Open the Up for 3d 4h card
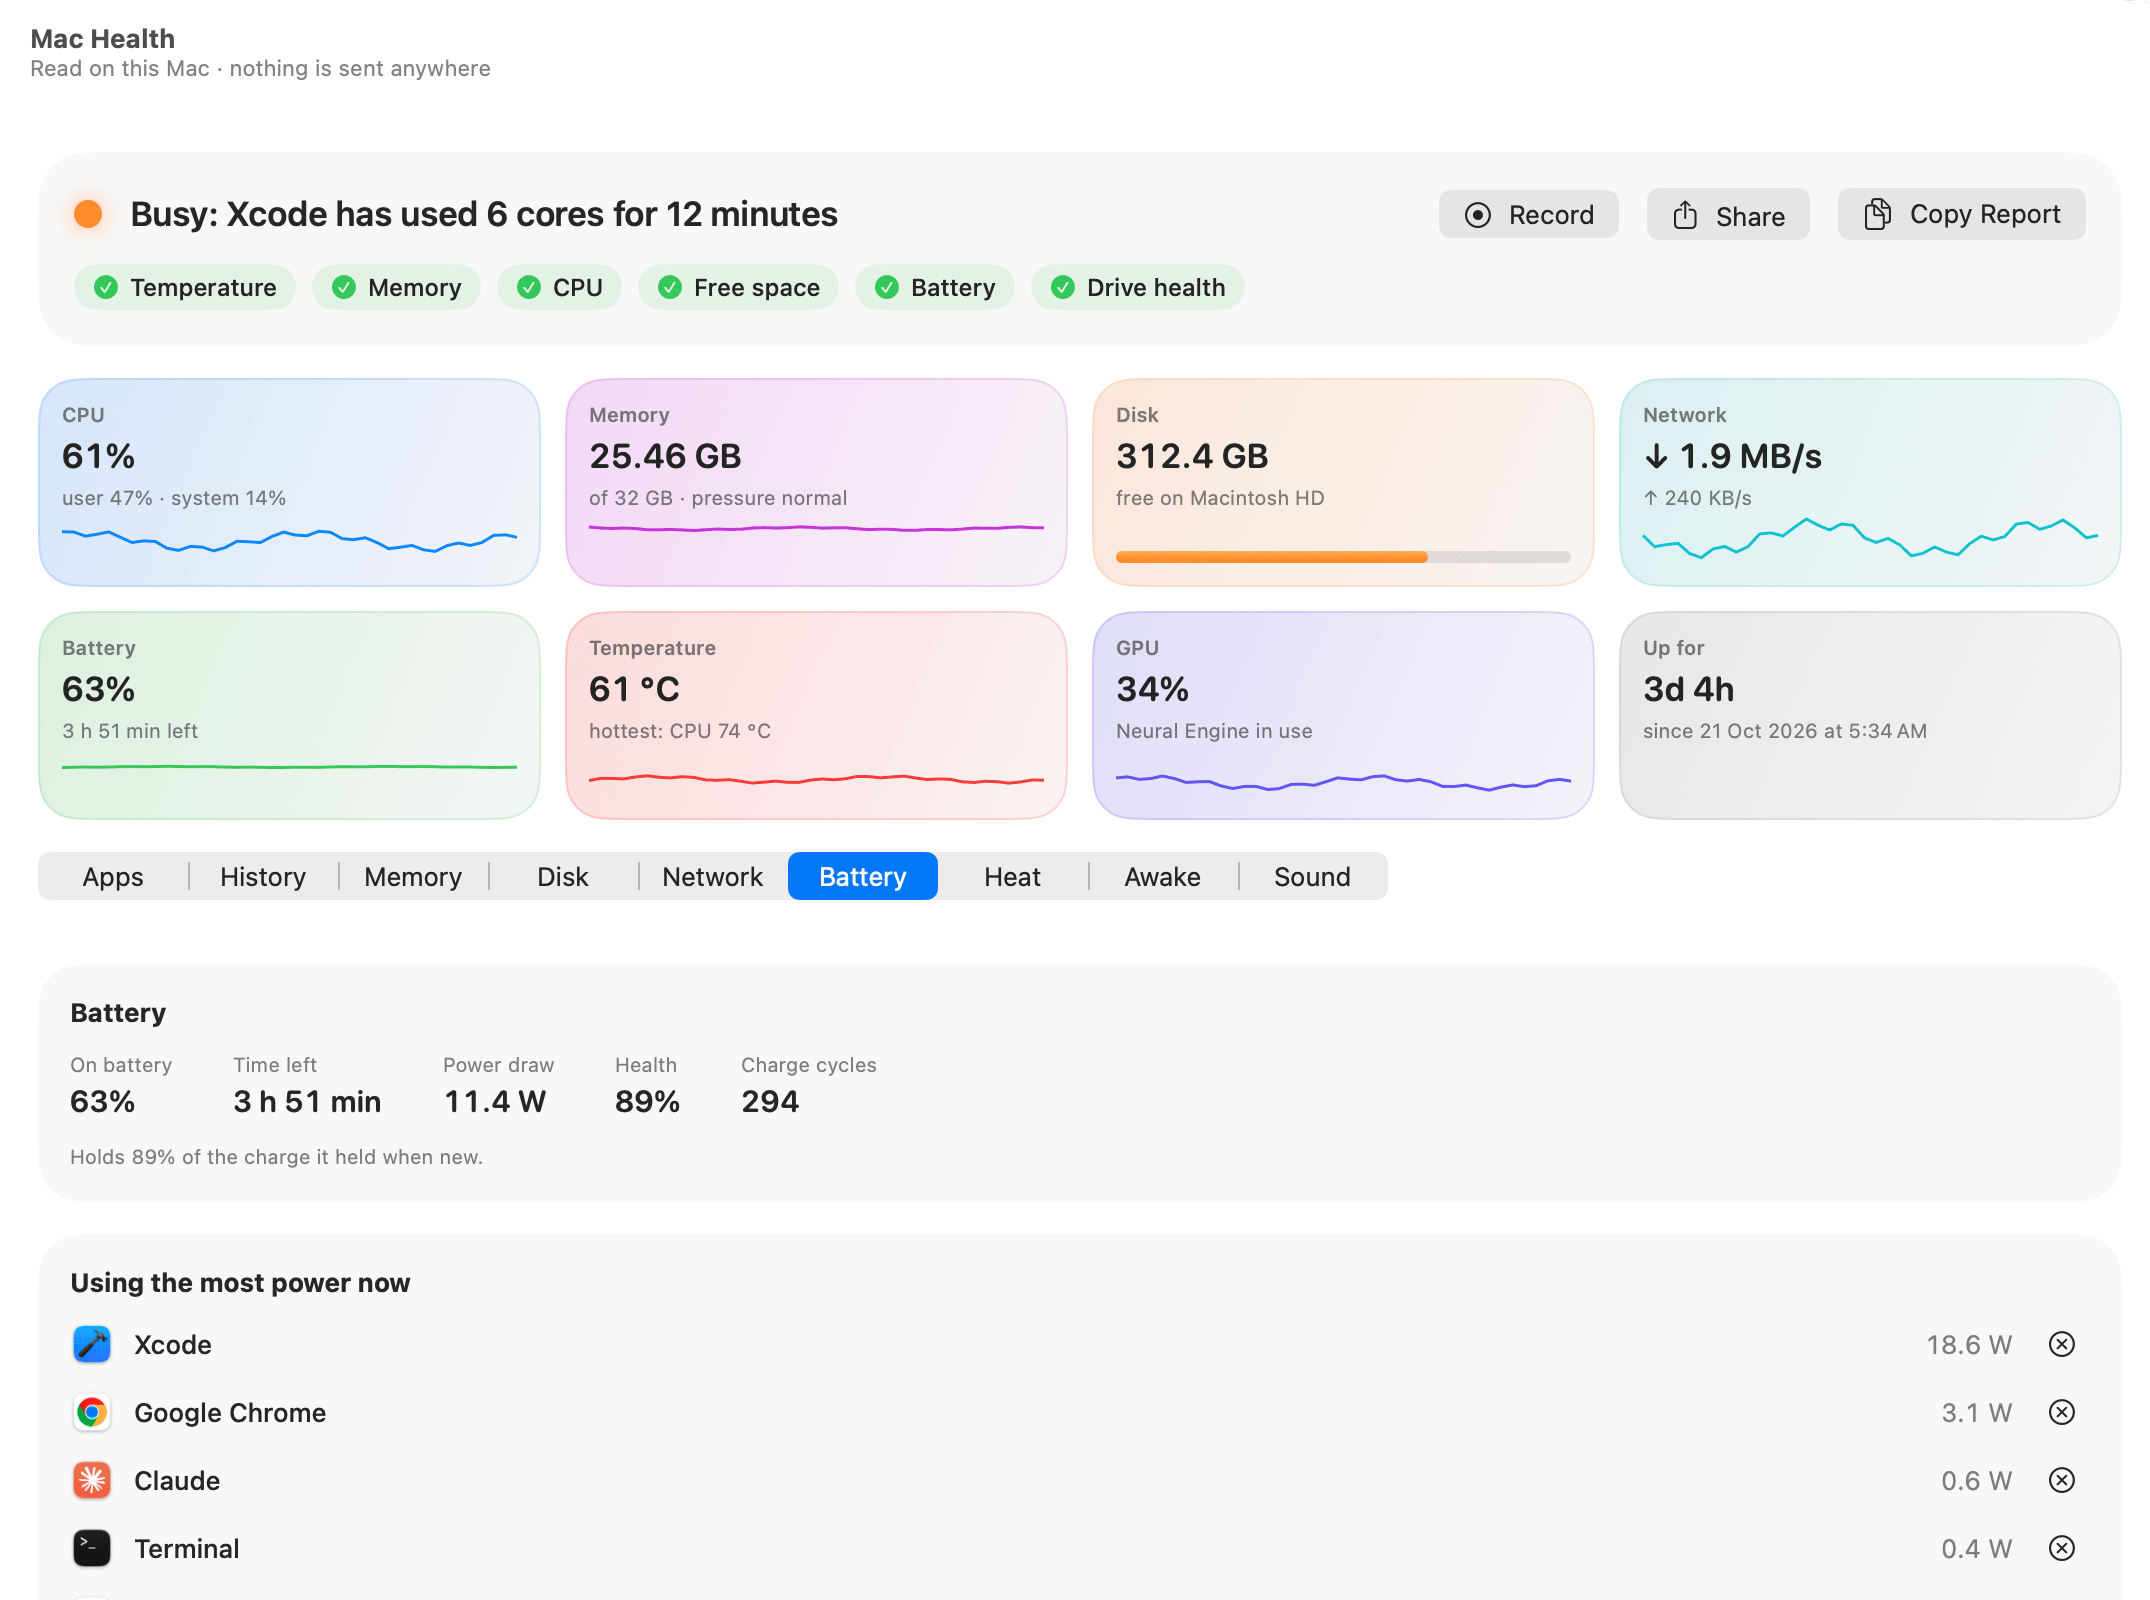The width and height of the screenshot is (2150, 1600). (1871, 715)
